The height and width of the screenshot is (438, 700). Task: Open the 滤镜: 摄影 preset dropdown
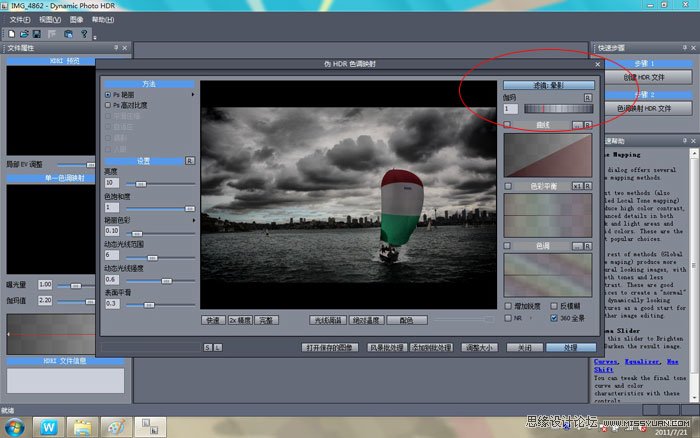(x=548, y=85)
